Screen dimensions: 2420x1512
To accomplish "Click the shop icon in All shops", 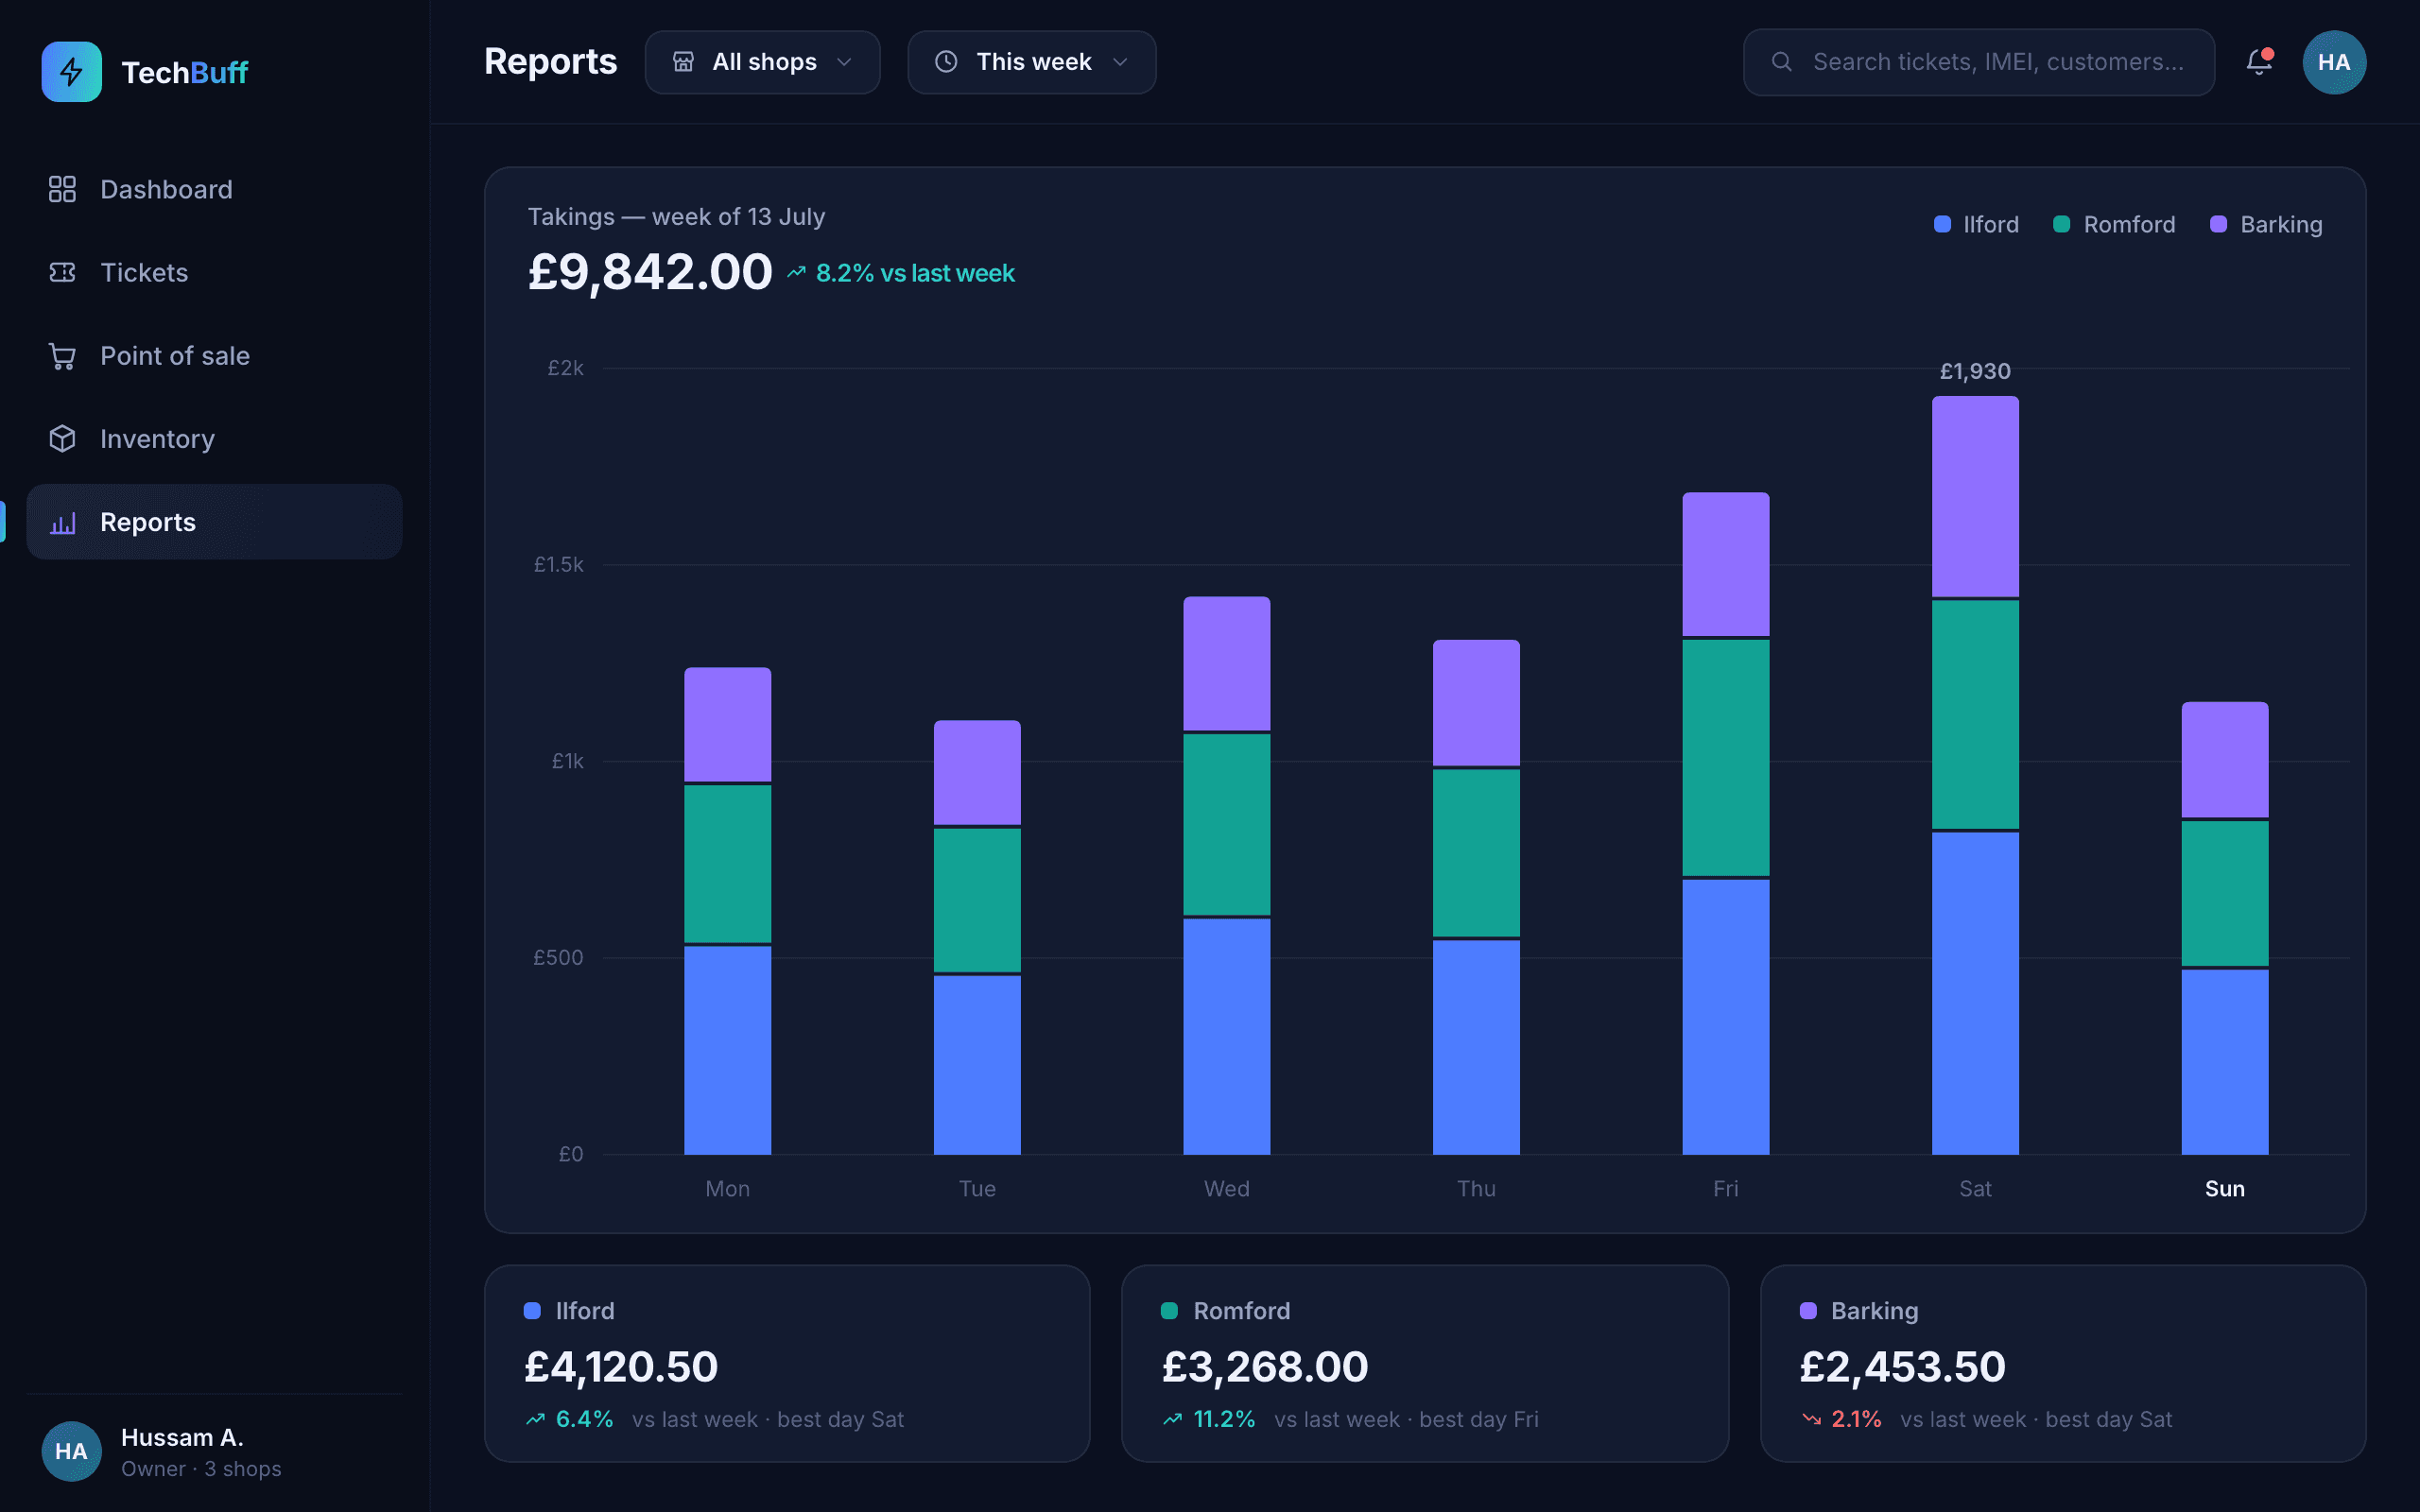I will tap(683, 62).
